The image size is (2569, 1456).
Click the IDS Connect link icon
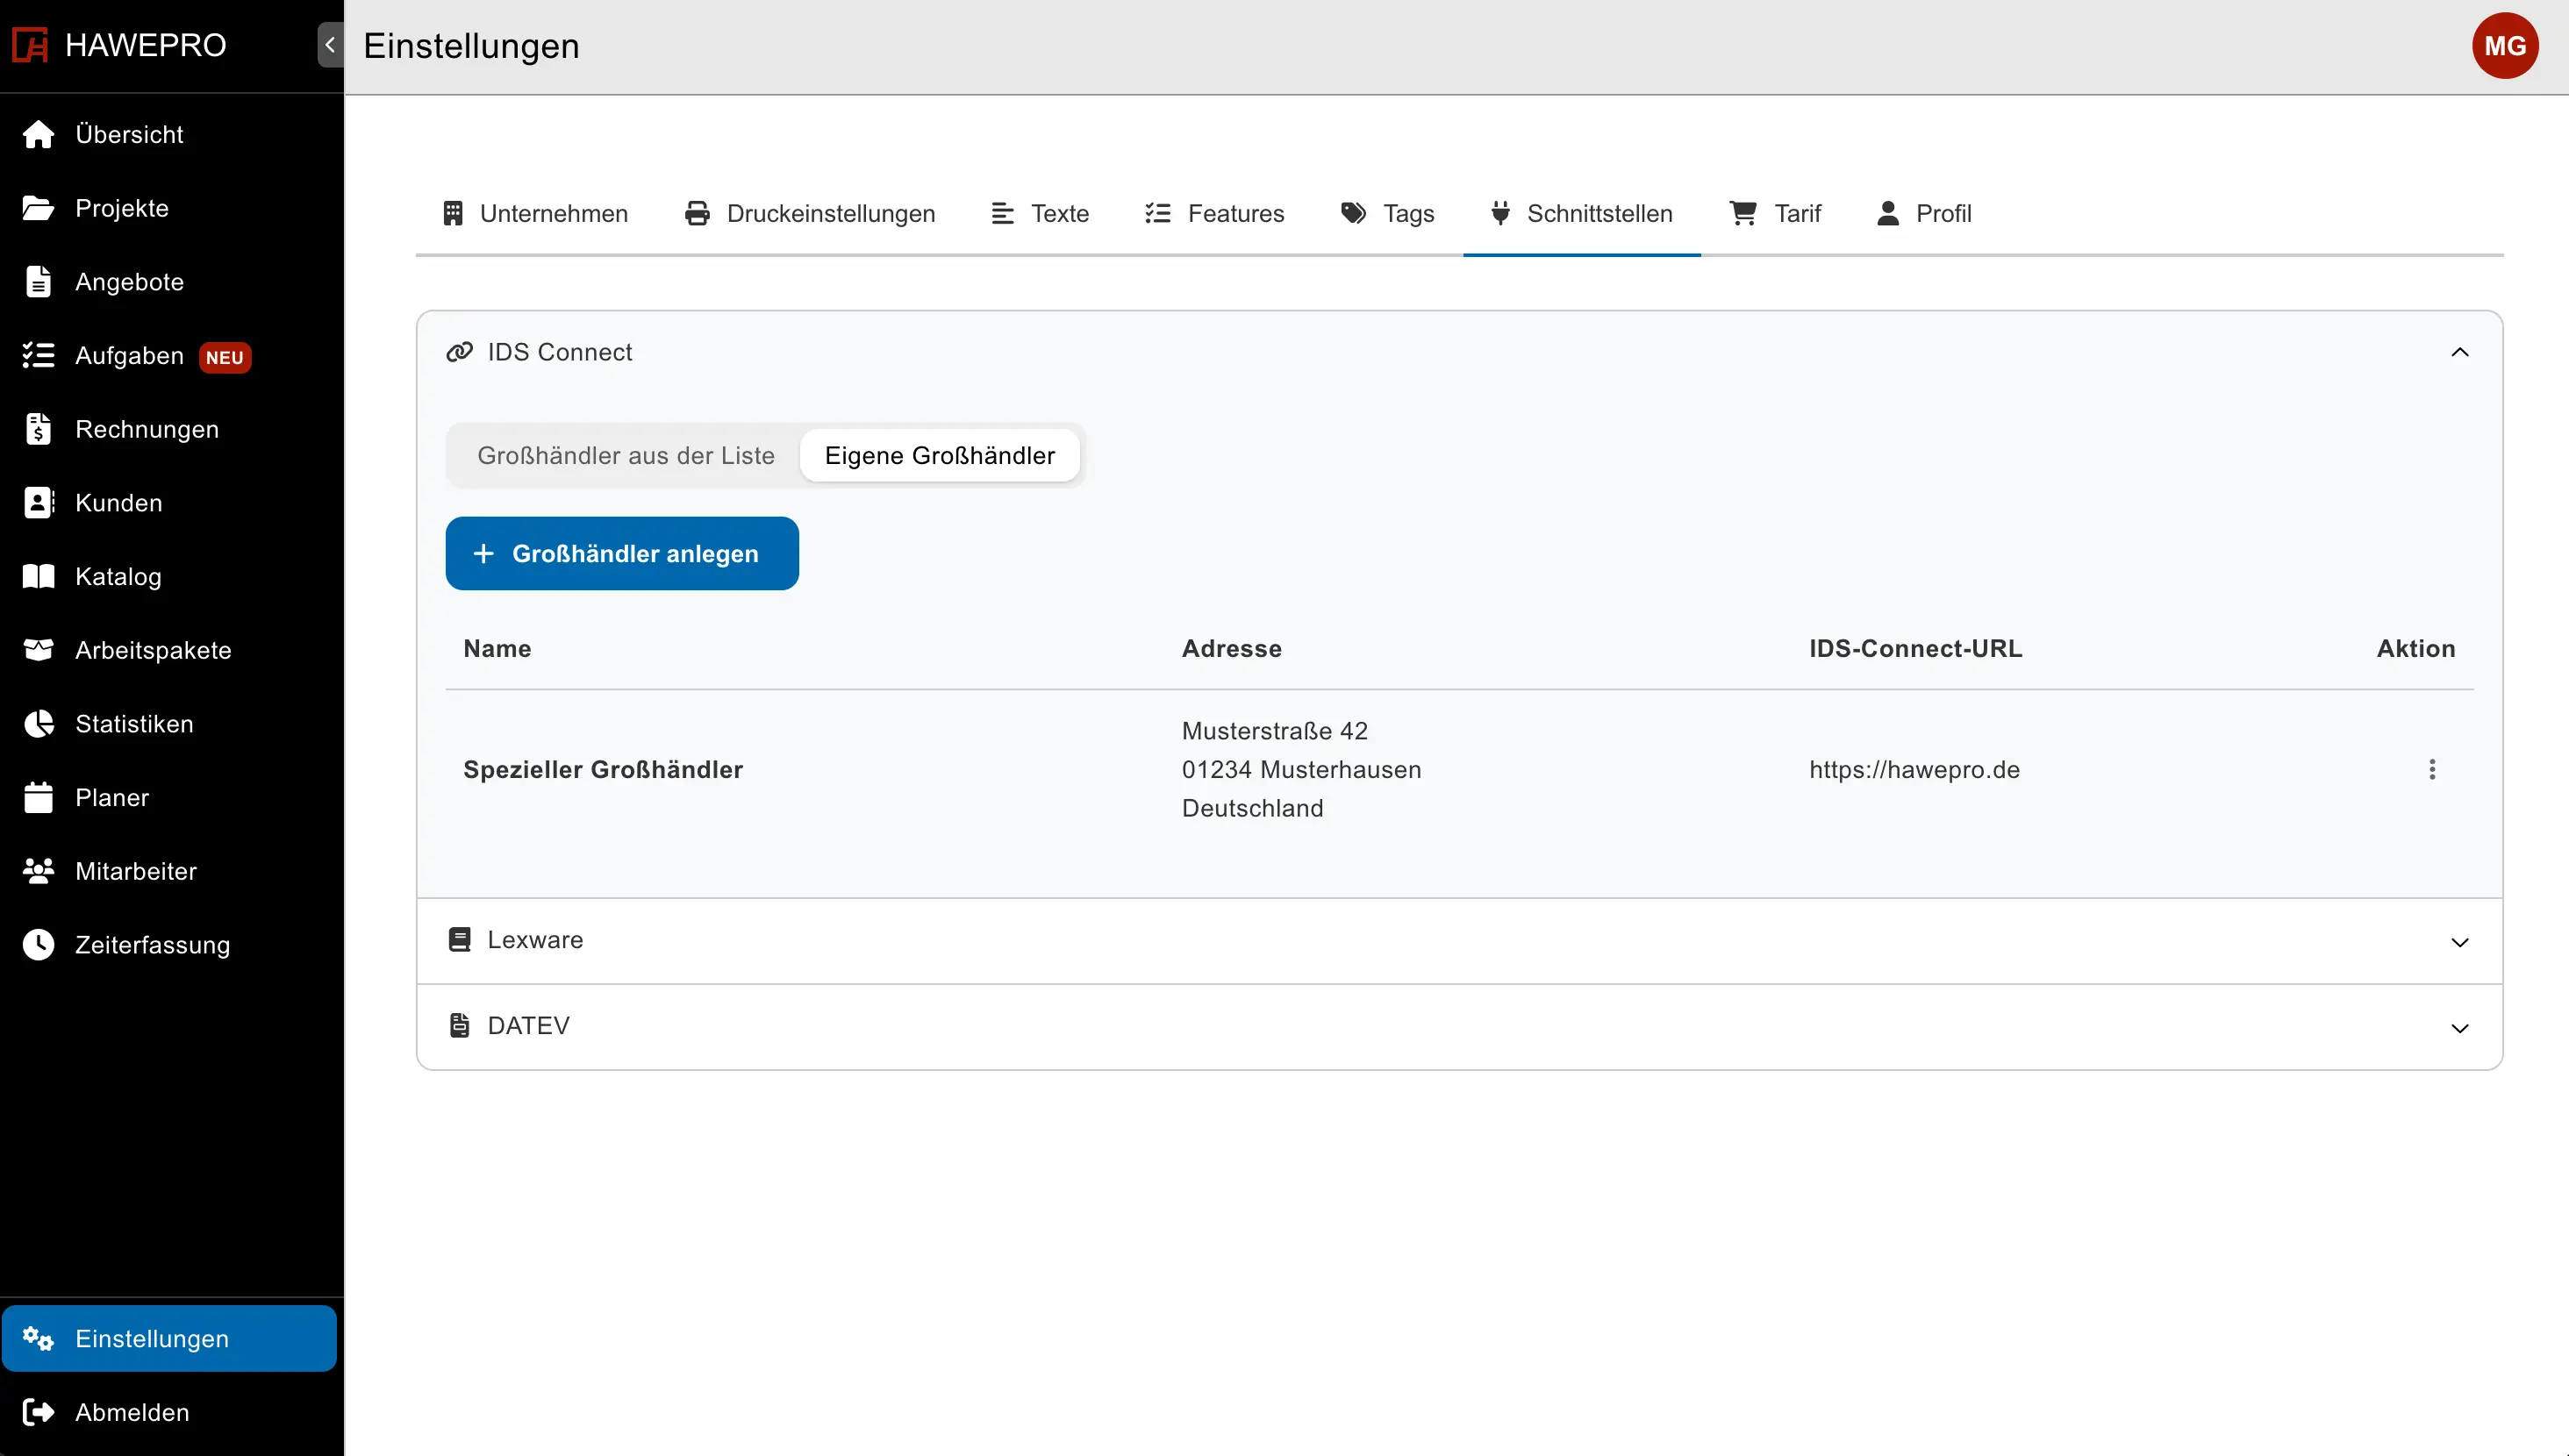459,352
